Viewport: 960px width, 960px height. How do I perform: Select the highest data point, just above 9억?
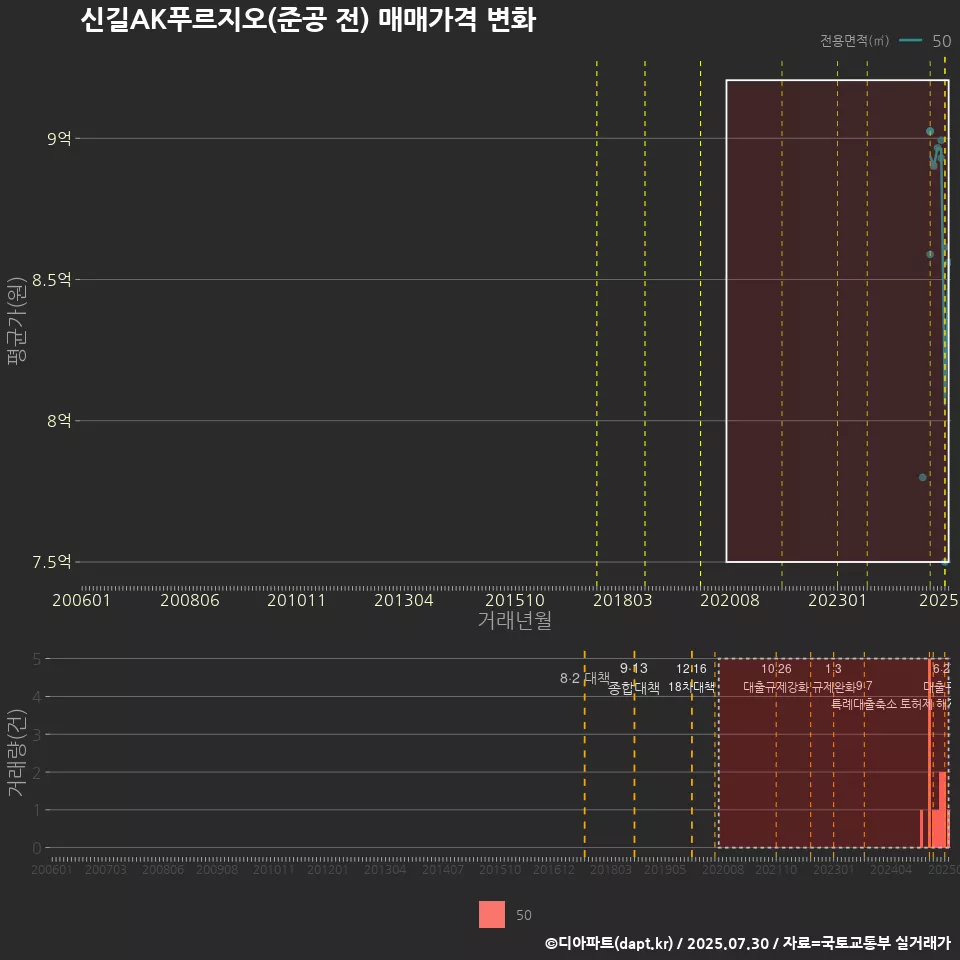click(930, 132)
